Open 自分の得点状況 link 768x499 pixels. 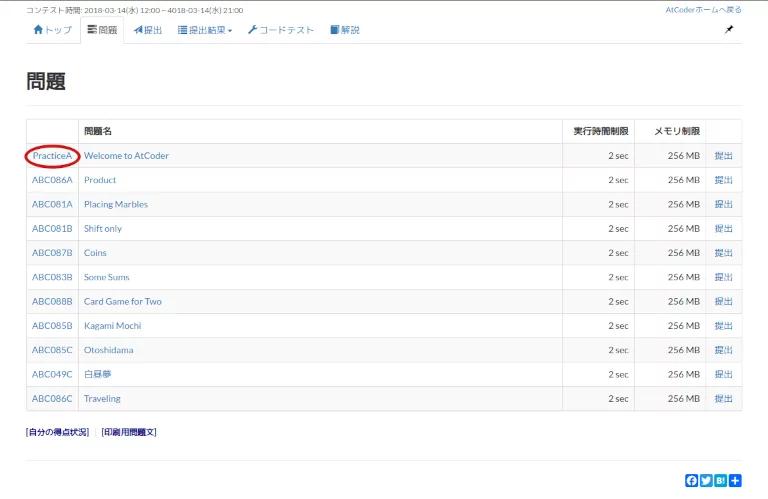click(57, 432)
